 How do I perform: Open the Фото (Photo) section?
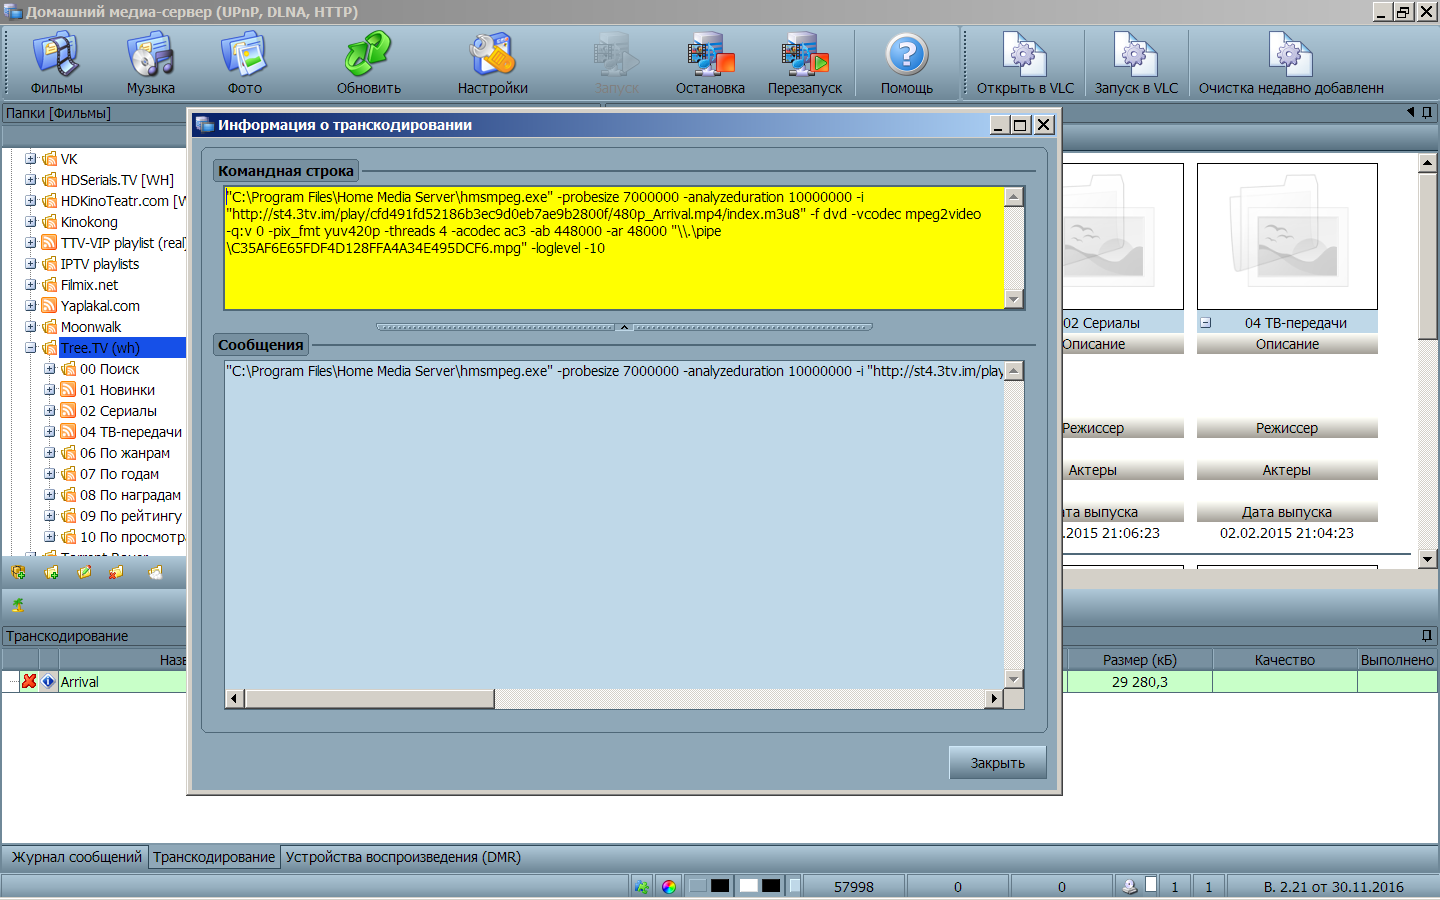244,63
